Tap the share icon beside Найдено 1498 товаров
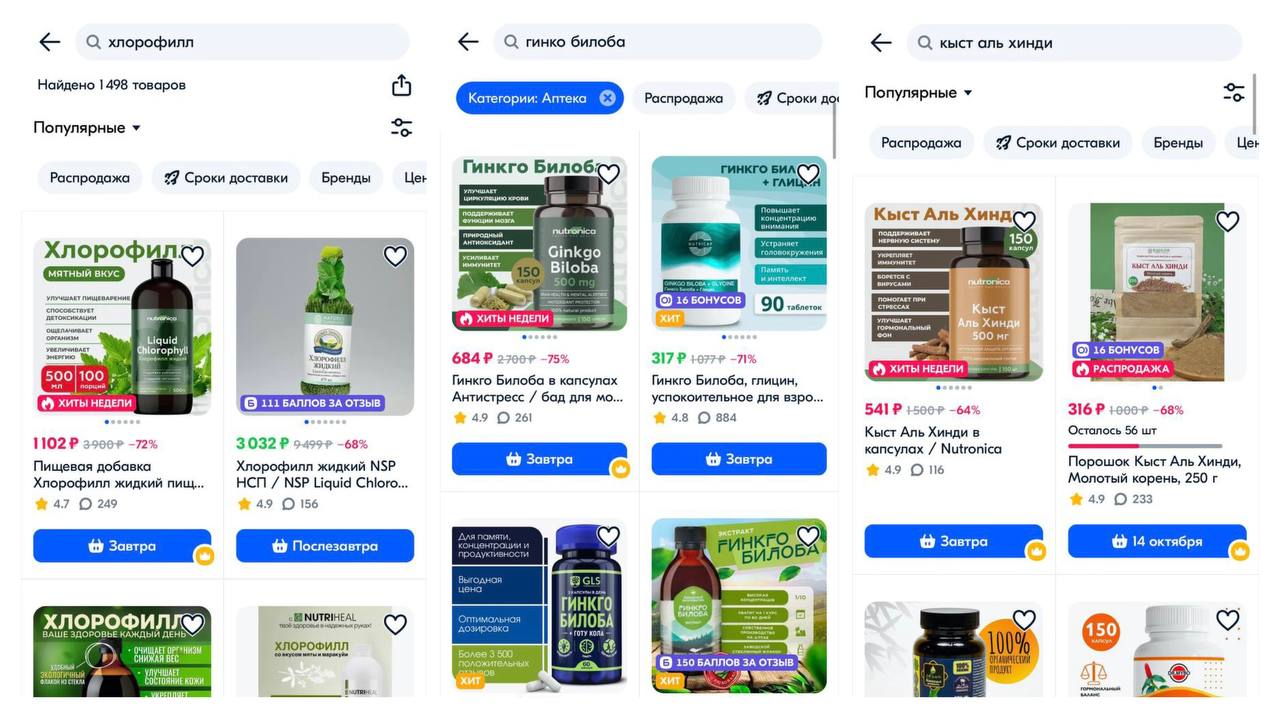This screenshot has height=718, width=1280. pos(401,85)
